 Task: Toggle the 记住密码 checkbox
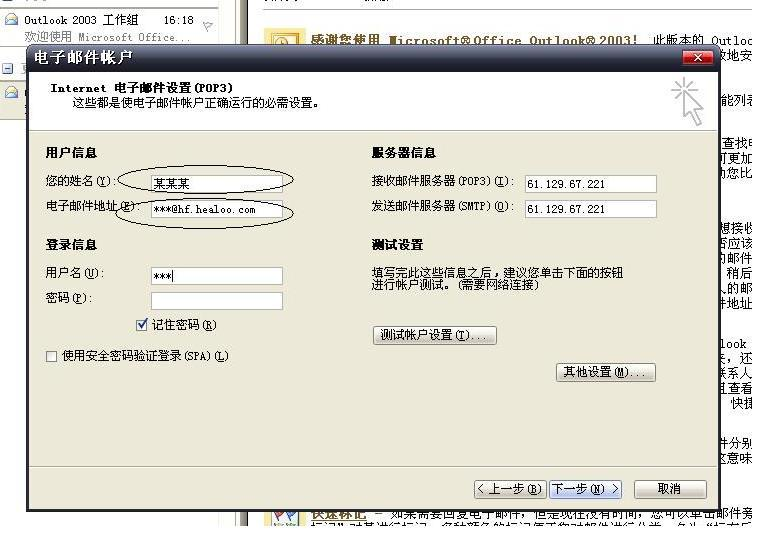(x=142, y=325)
